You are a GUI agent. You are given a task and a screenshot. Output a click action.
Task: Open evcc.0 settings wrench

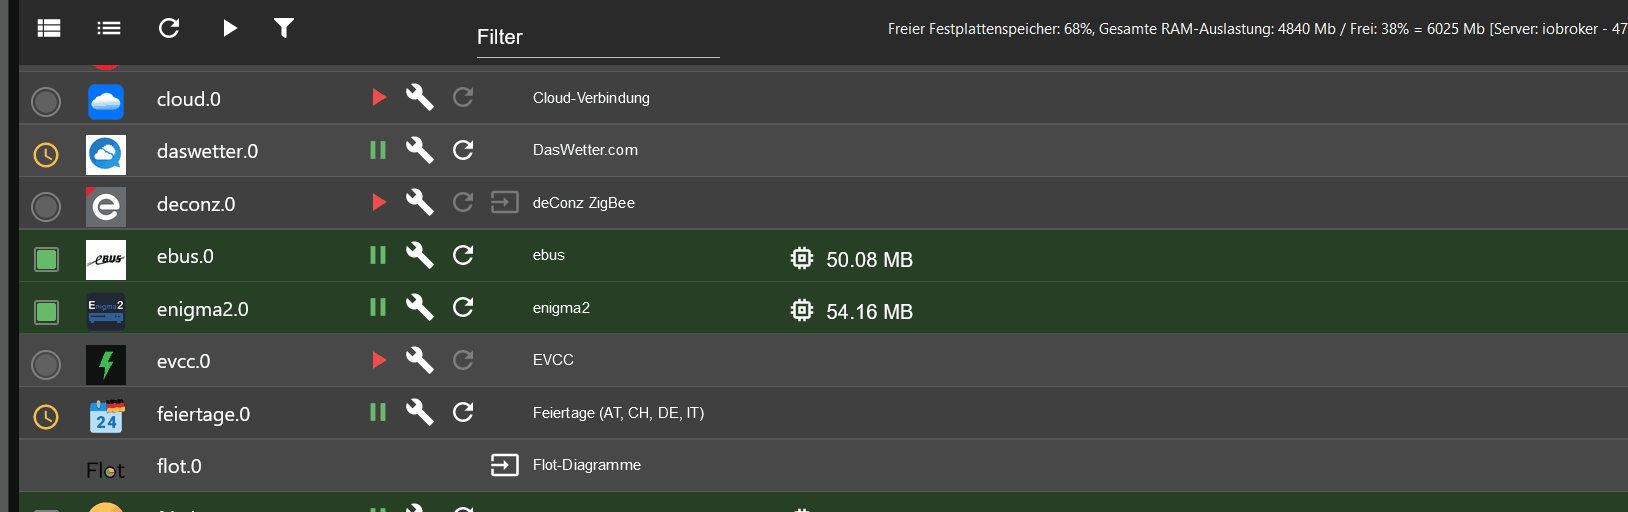pos(420,360)
